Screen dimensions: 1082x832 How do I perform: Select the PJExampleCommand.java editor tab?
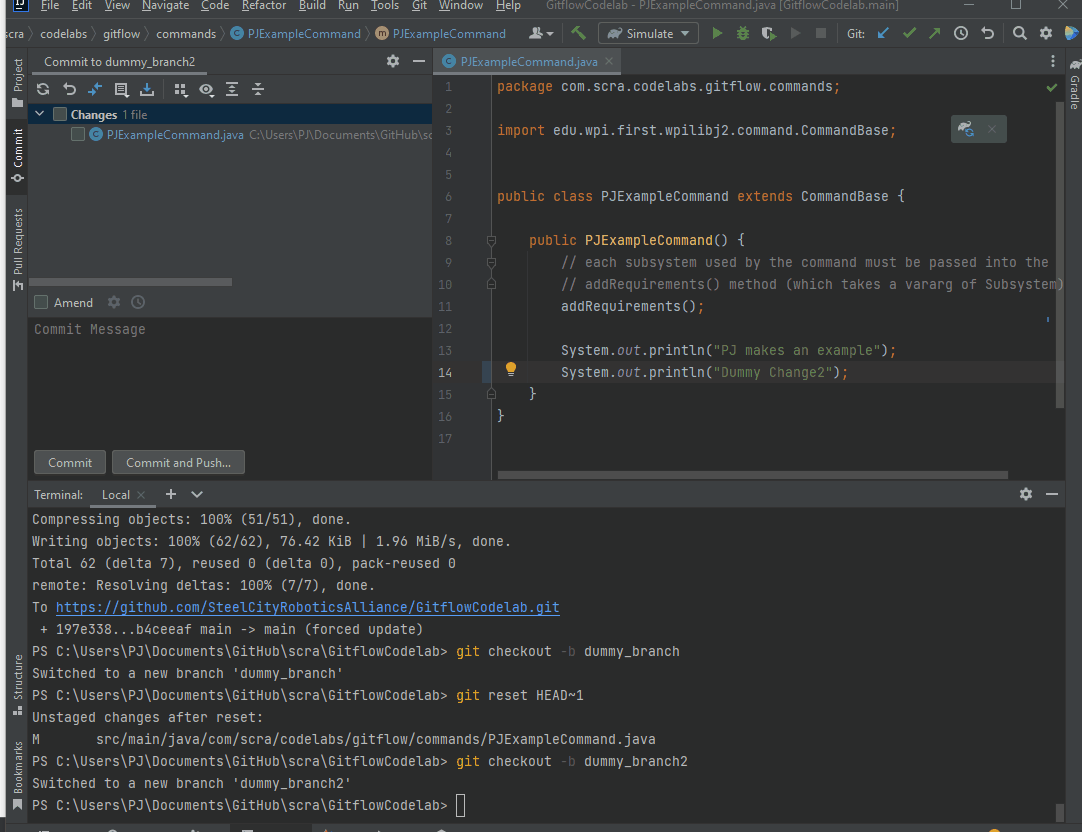coord(528,61)
